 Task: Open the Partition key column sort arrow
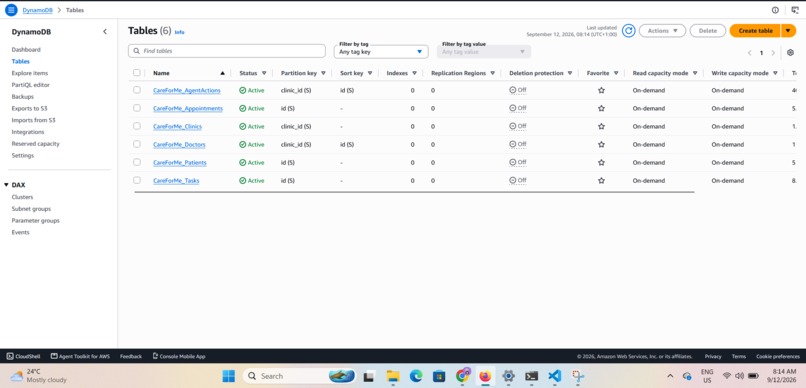pos(323,73)
